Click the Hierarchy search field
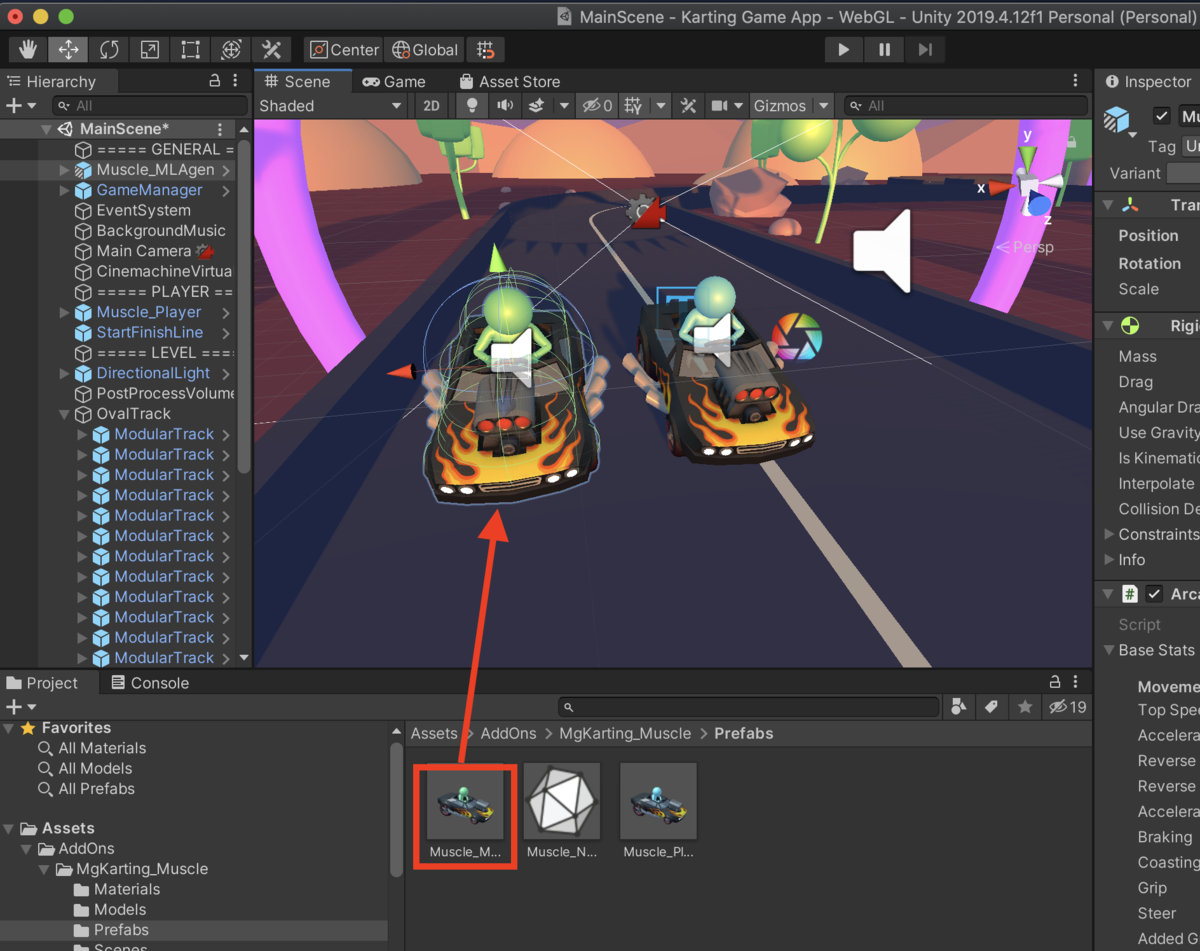This screenshot has width=1200, height=951. 150,106
